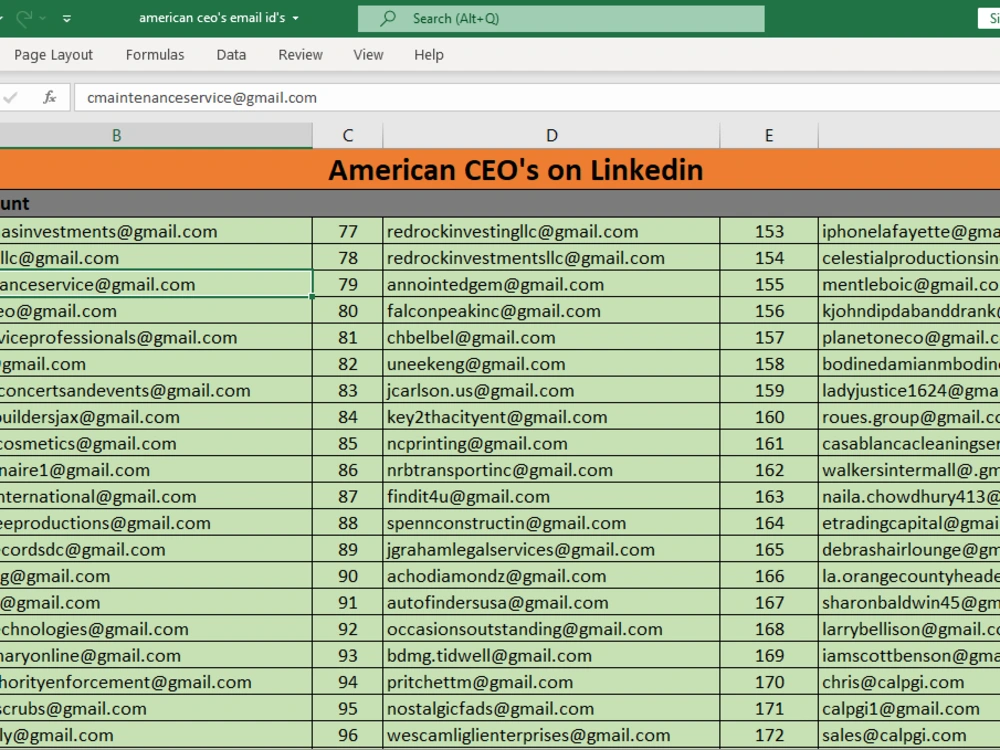The width and height of the screenshot is (1000, 750).
Task: Open the Help tab
Action: pos(429,55)
